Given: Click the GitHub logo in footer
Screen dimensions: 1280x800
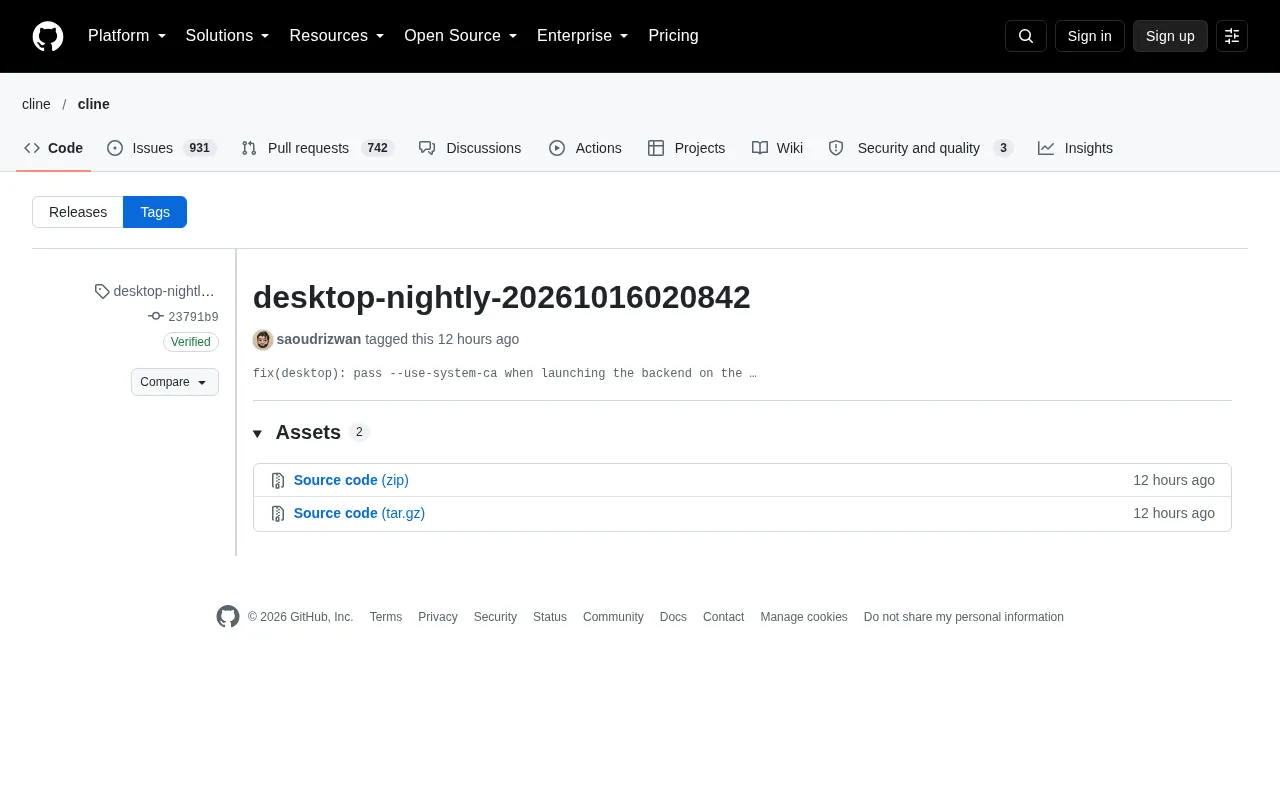Looking at the screenshot, I should pos(228,617).
